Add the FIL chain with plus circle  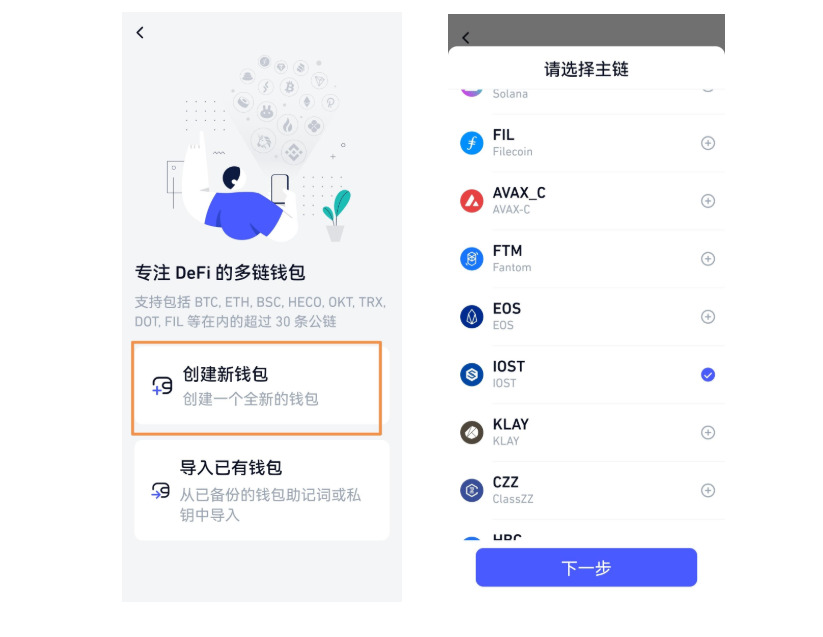coord(708,143)
